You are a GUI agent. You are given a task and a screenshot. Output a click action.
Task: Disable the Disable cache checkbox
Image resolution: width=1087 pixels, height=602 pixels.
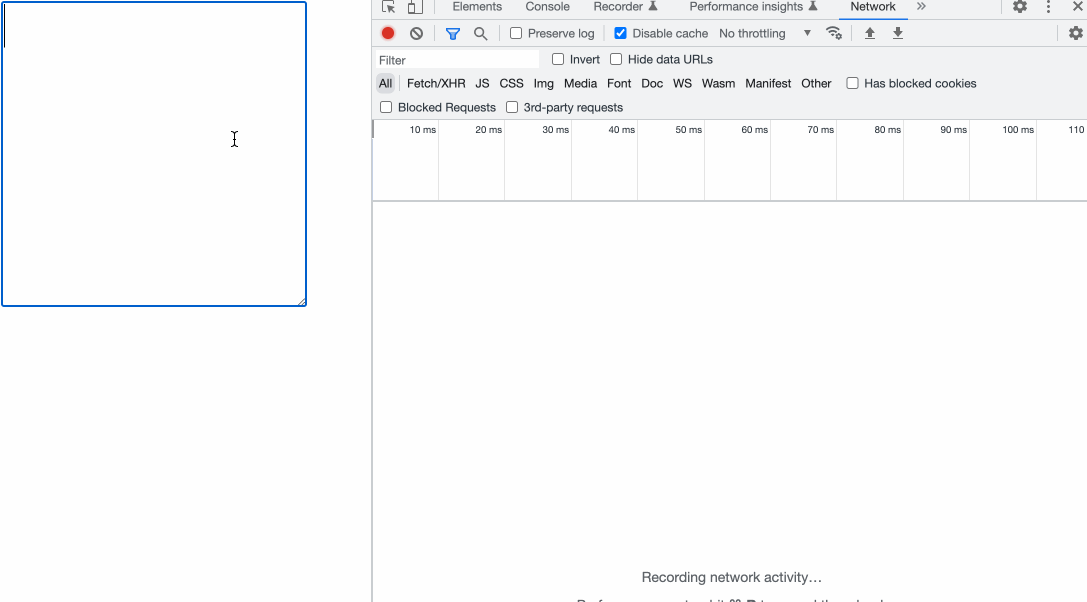coord(620,33)
